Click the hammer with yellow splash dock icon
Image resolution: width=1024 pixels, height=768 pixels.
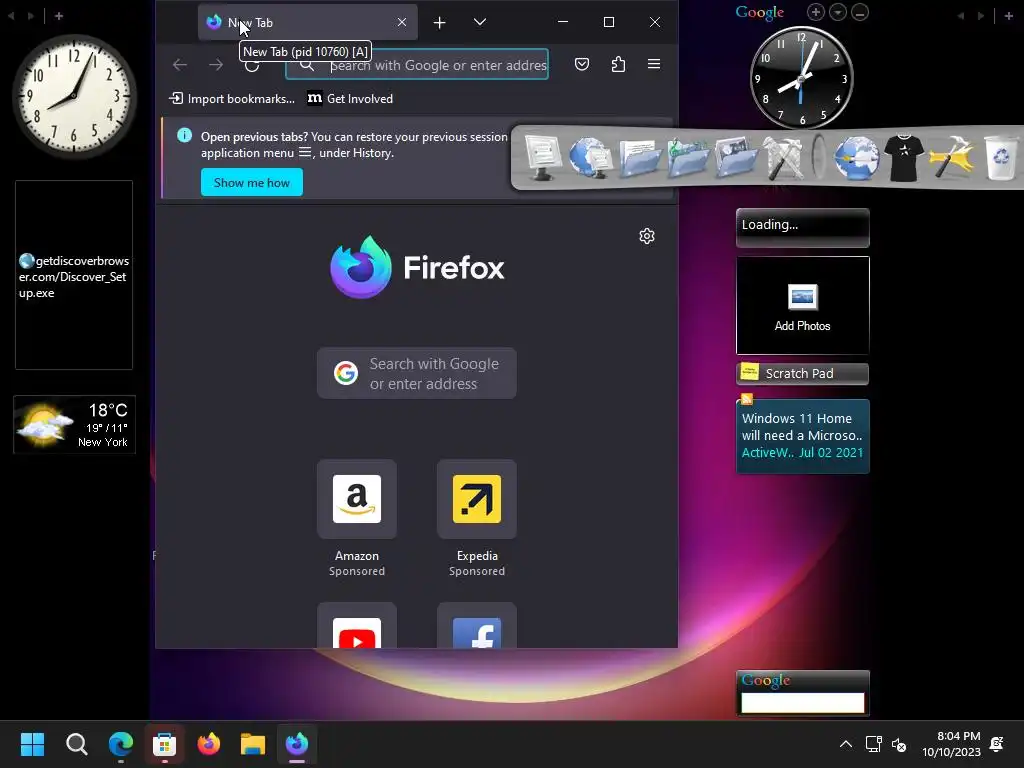pyautogui.click(x=952, y=157)
